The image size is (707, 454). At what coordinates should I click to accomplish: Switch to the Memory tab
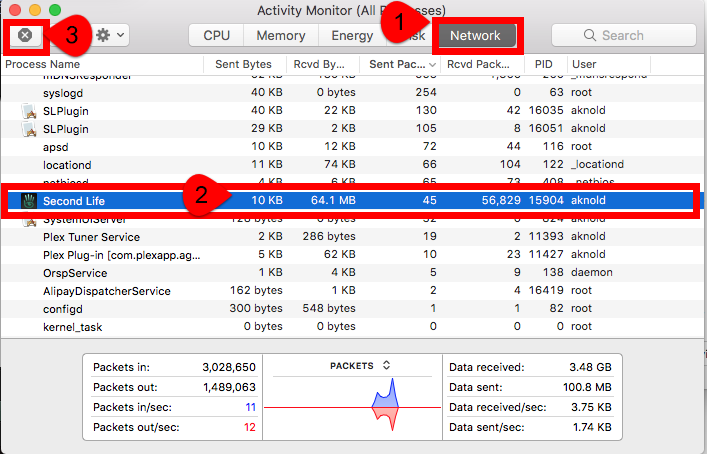coord(281,36)
